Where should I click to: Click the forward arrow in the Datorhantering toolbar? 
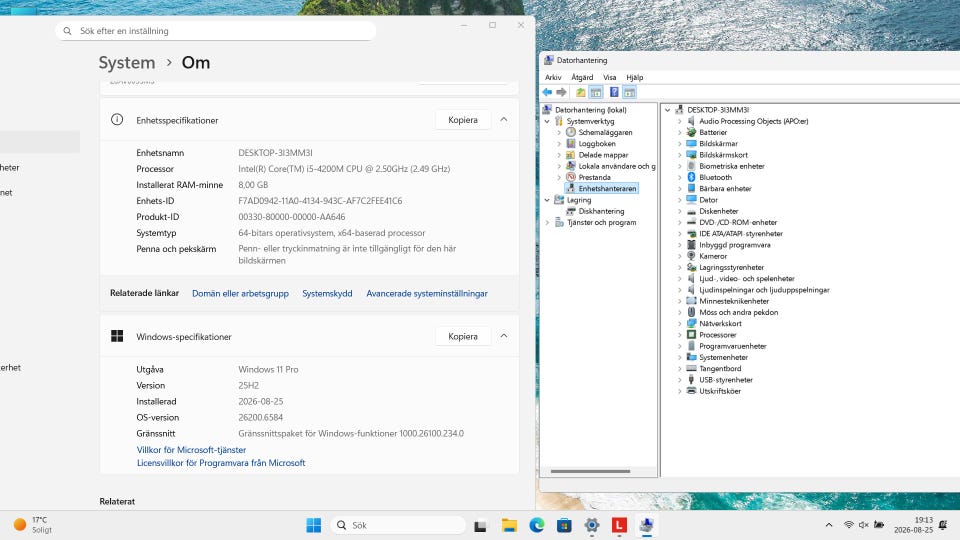[561, 92]
